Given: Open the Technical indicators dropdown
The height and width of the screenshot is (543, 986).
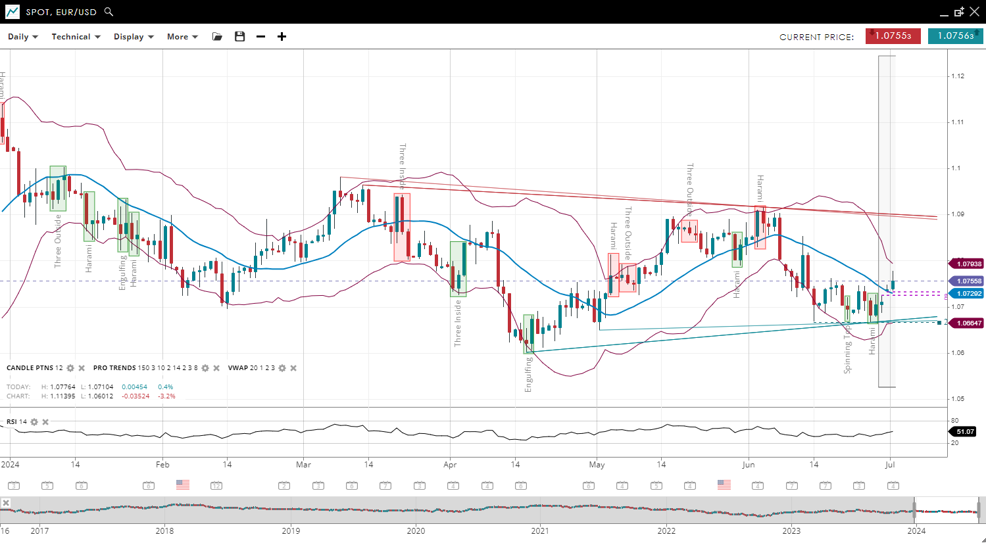Looking at the screenshot, I should point(76,37).
